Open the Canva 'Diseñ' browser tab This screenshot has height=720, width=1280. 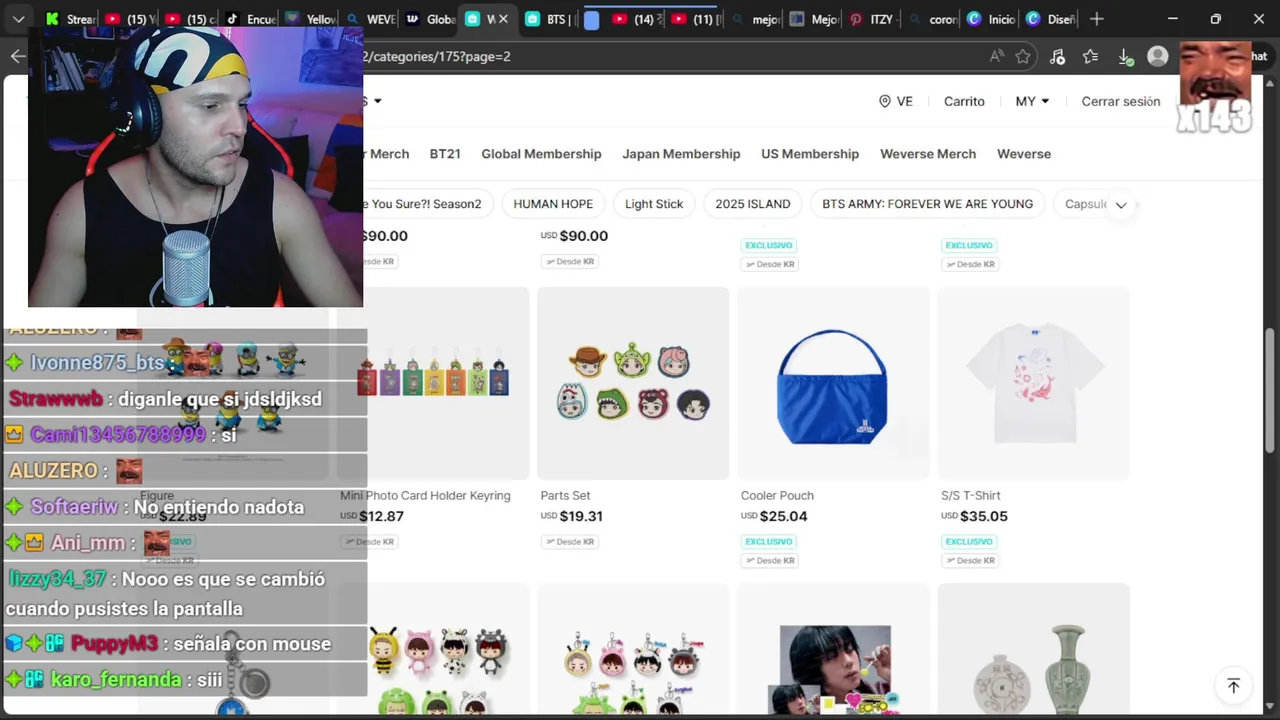pos(1051,19)
